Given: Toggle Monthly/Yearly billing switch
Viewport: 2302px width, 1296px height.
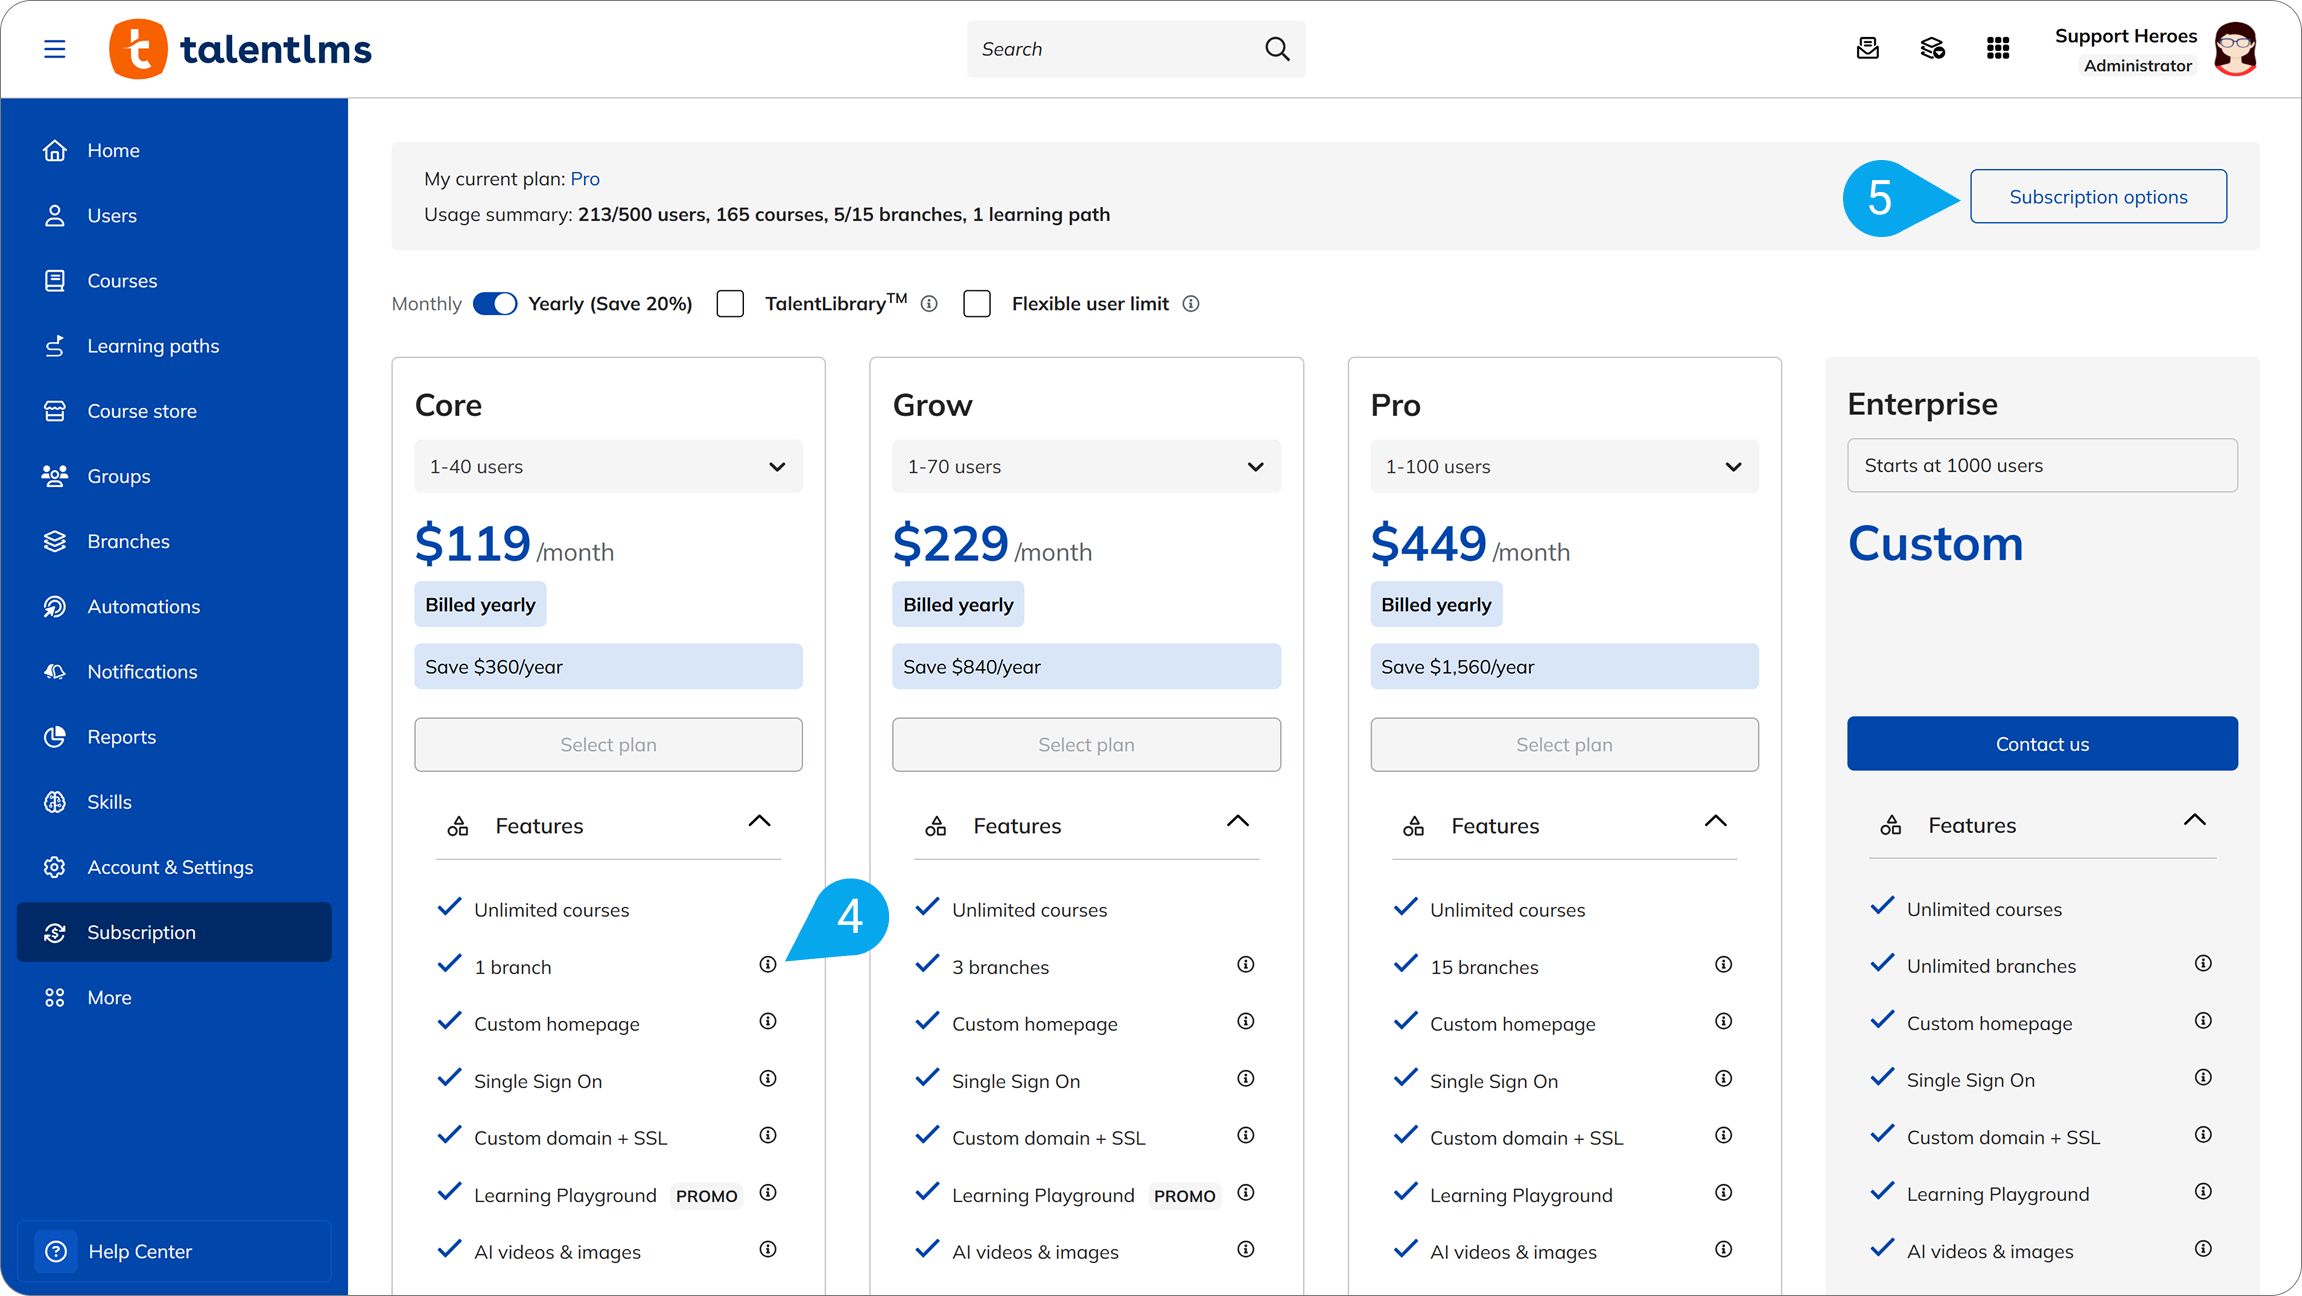Looking at the screenshot, I should [x=495, y=304].
